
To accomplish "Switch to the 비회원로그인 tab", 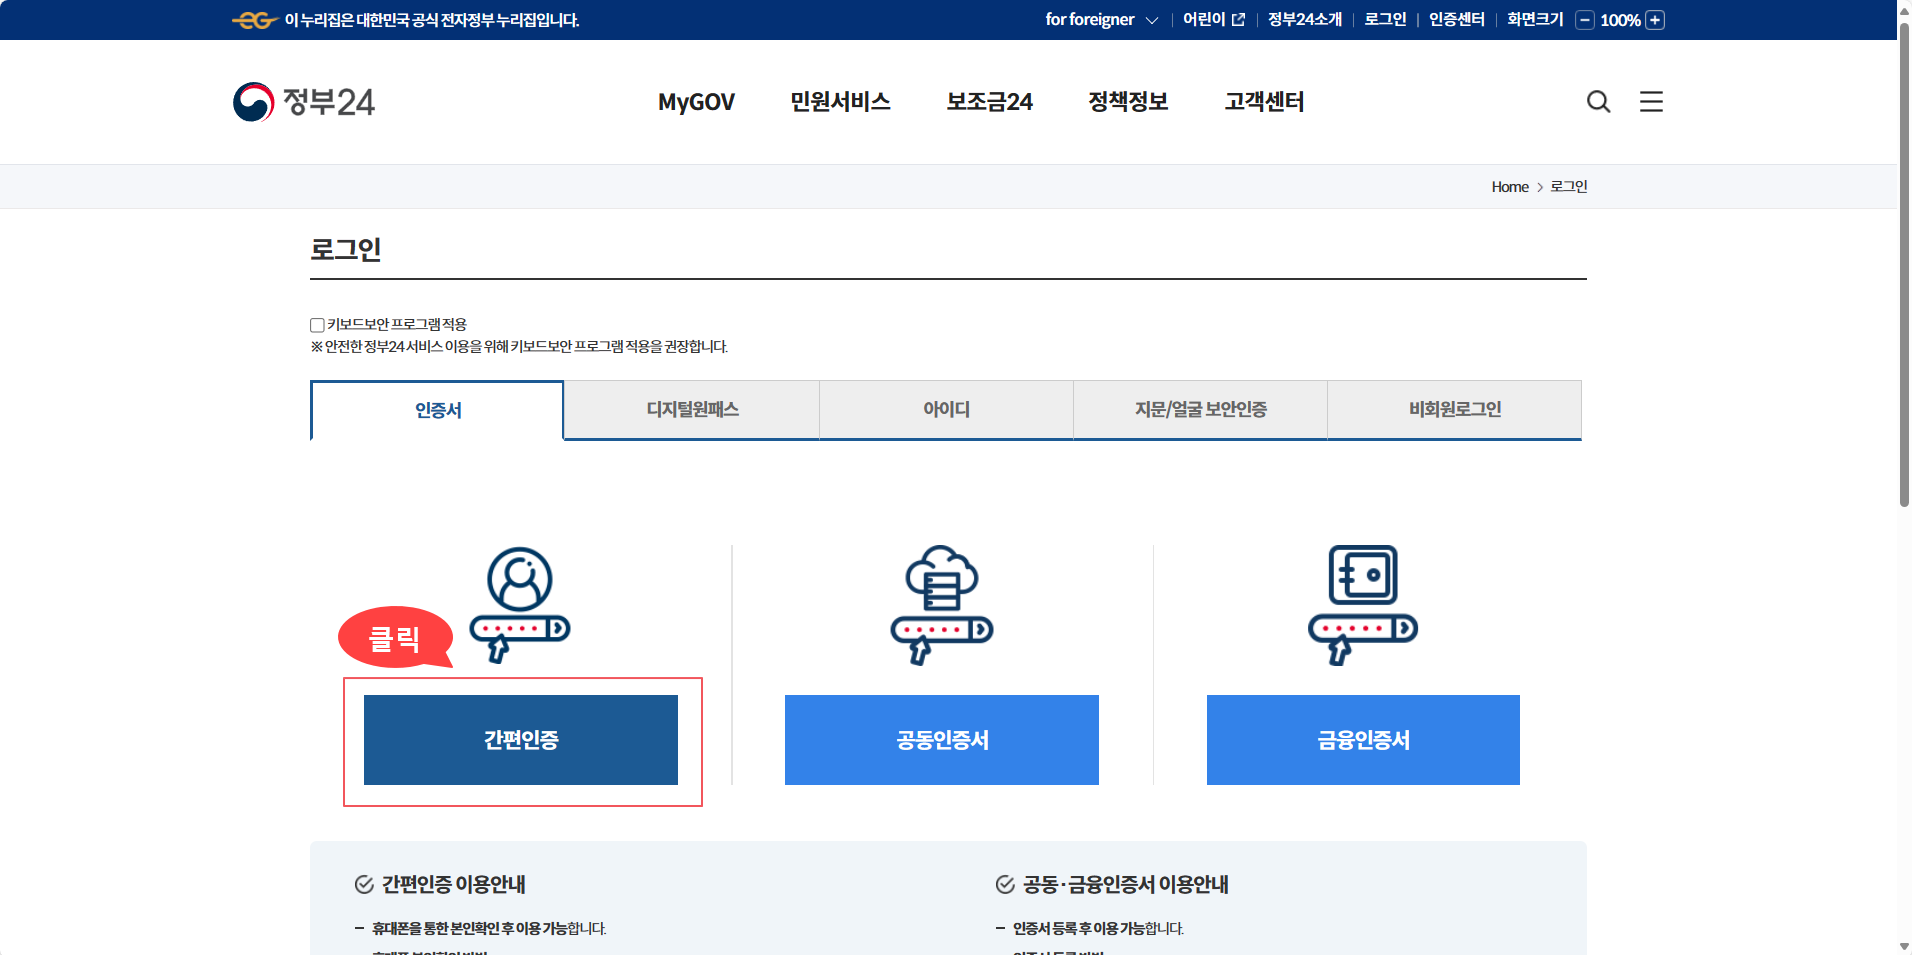I will (x=1455, y=409).
